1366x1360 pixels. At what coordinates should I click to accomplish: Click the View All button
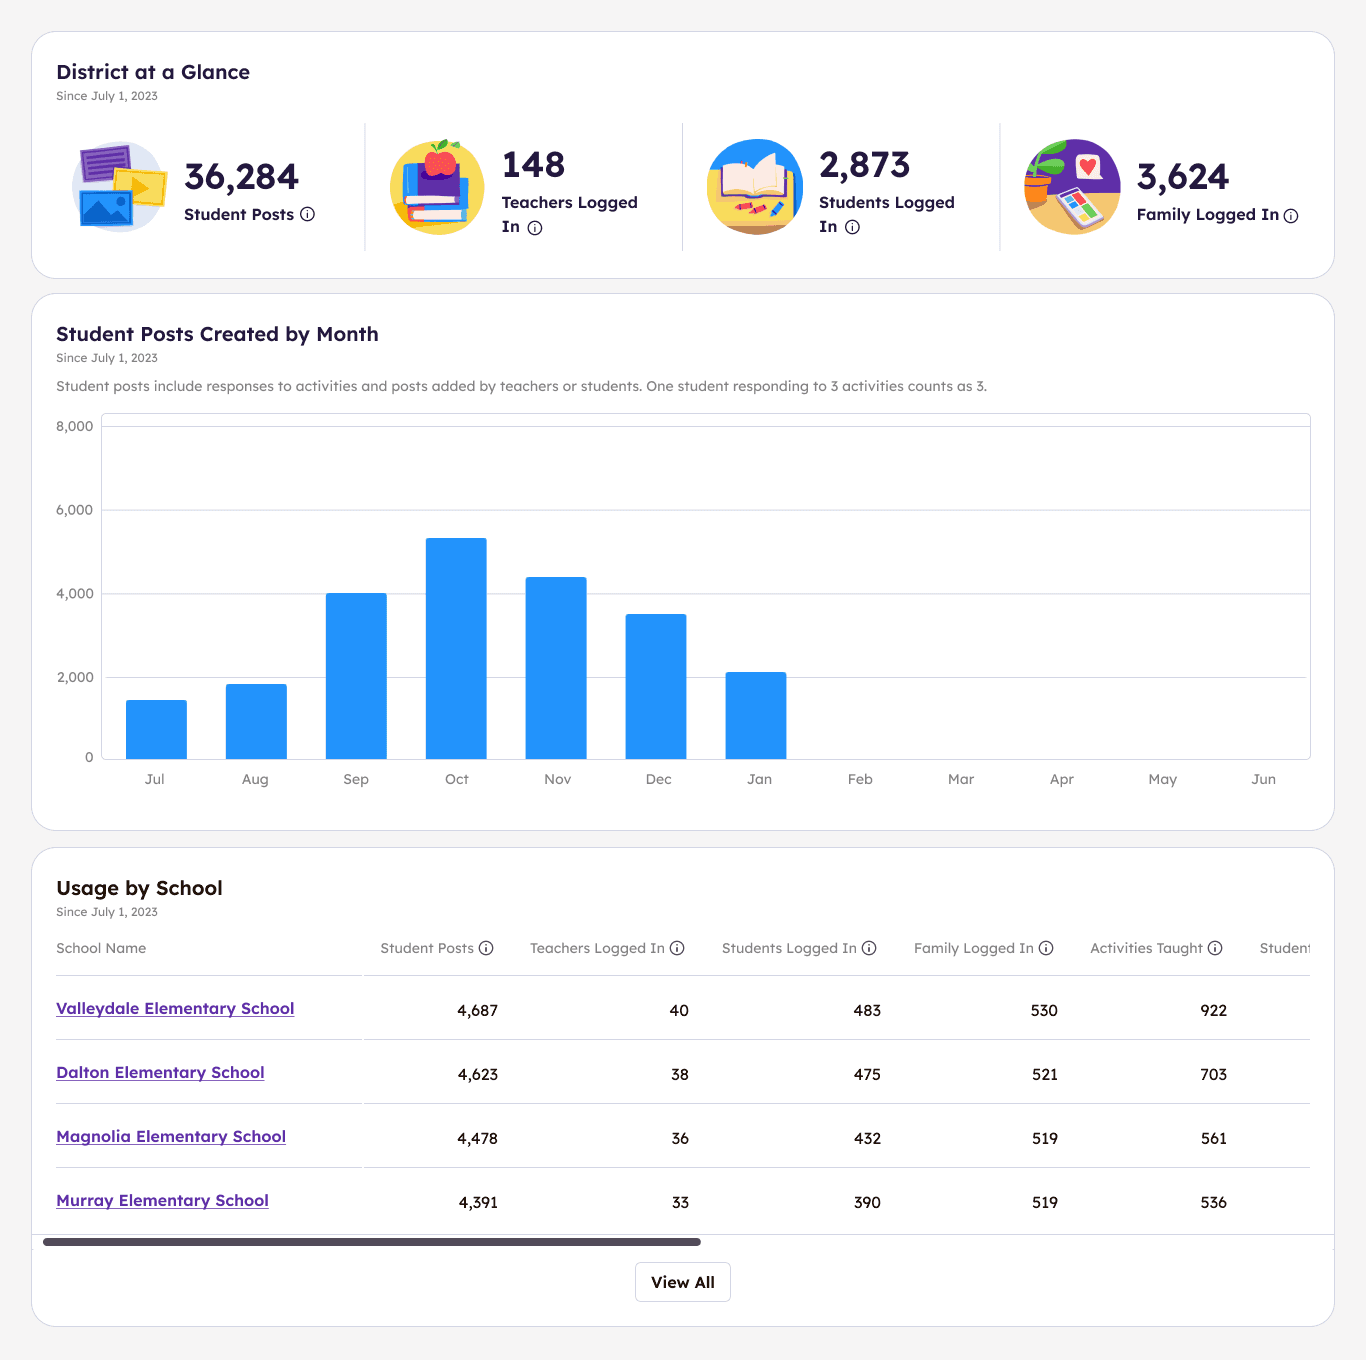tap(683, 1281)
